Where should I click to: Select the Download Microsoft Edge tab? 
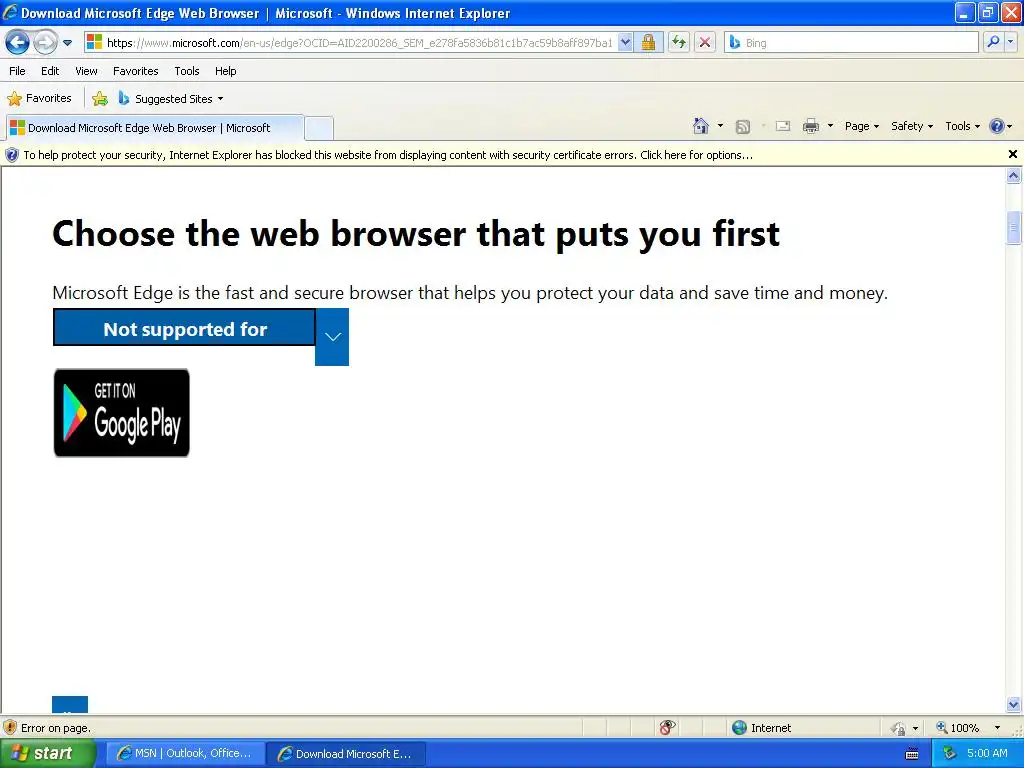[154, 128]
